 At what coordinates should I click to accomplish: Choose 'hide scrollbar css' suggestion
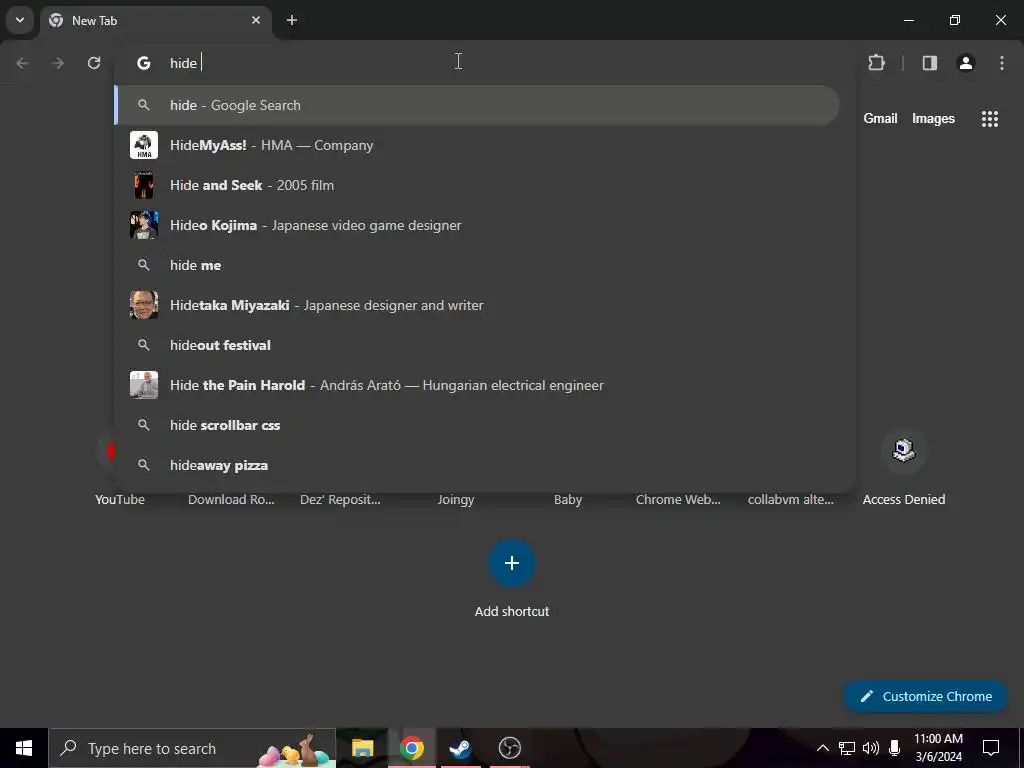tap(477, 425)
